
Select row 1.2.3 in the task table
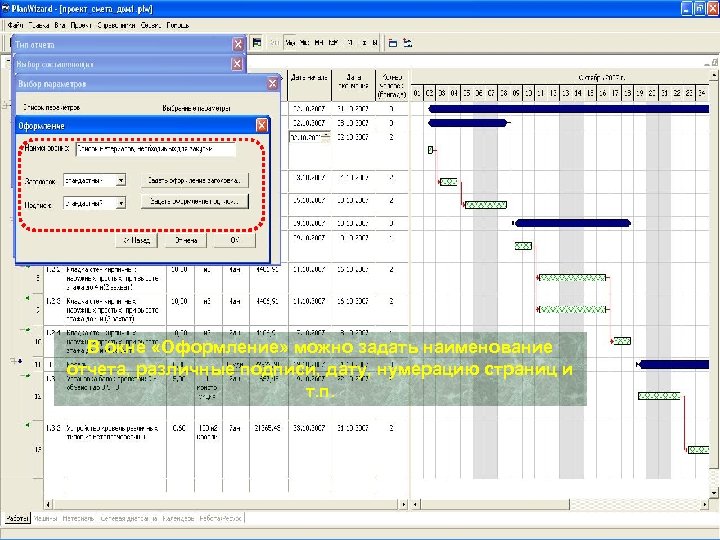[x=226, y=310]
